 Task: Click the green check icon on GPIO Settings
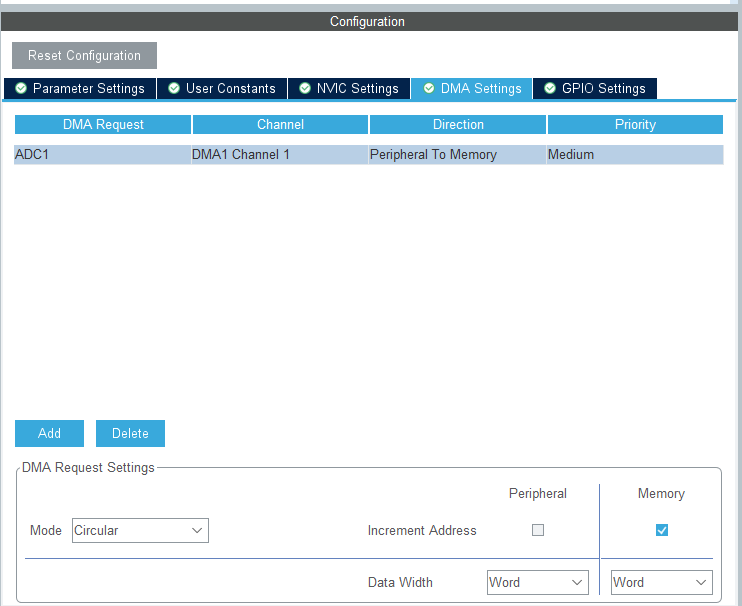(x=550, y=88)
